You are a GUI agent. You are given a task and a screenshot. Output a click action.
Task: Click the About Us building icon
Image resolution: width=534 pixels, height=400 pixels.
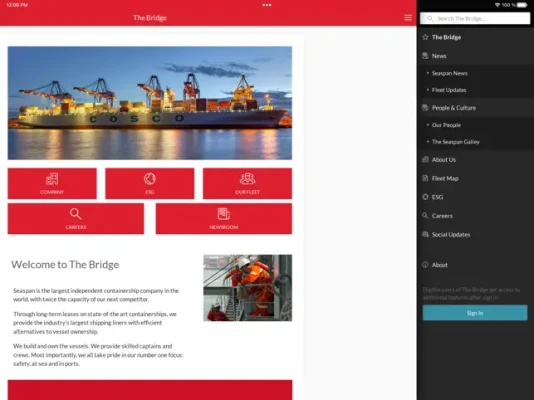425,160
